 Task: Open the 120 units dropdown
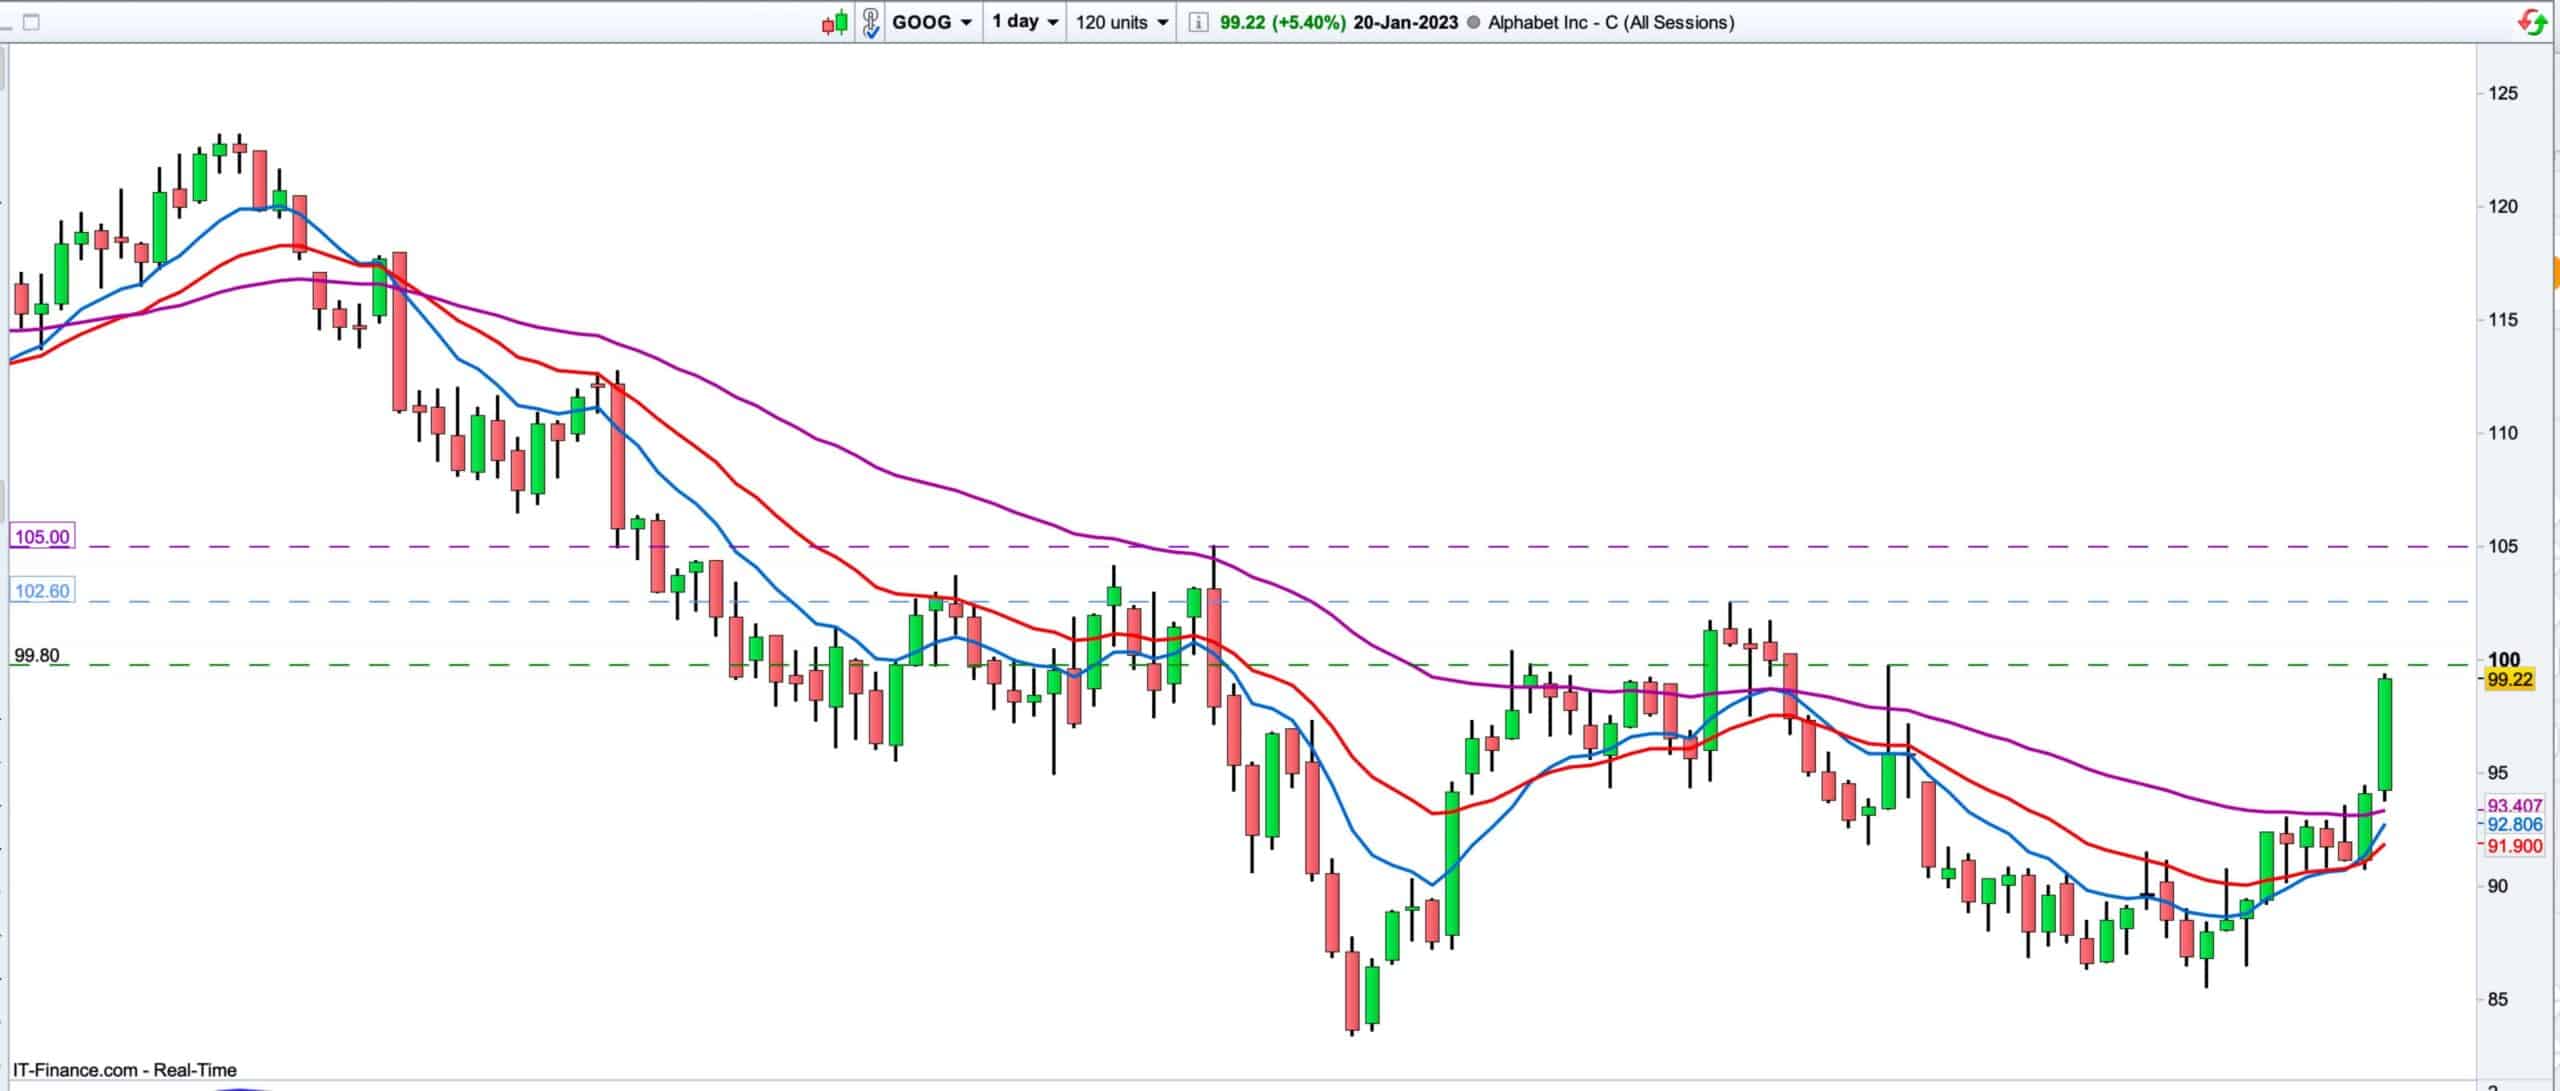(1122, 22)
